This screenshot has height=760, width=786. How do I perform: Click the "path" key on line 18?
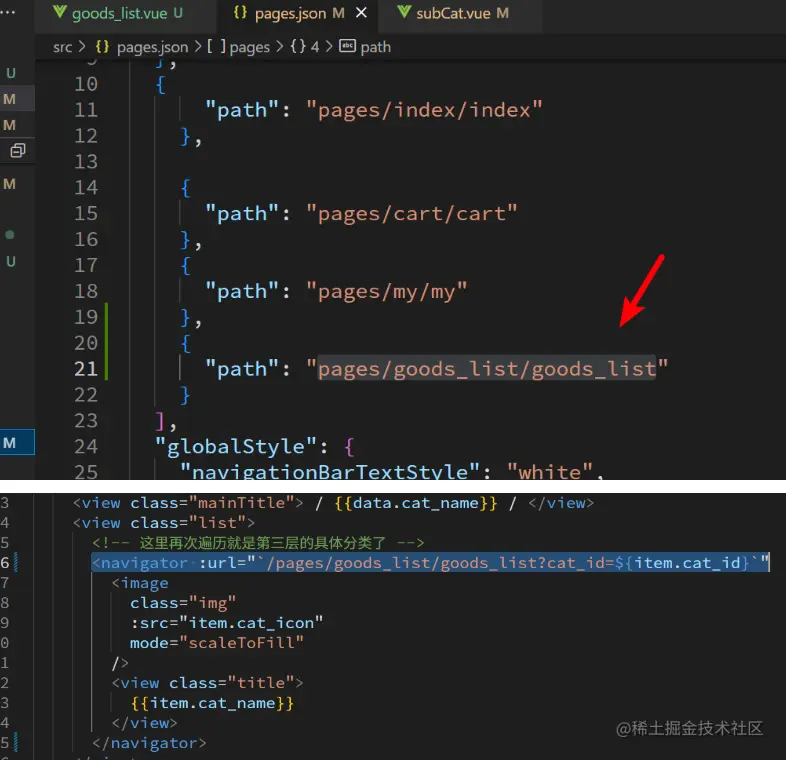(x=242, y=291)
